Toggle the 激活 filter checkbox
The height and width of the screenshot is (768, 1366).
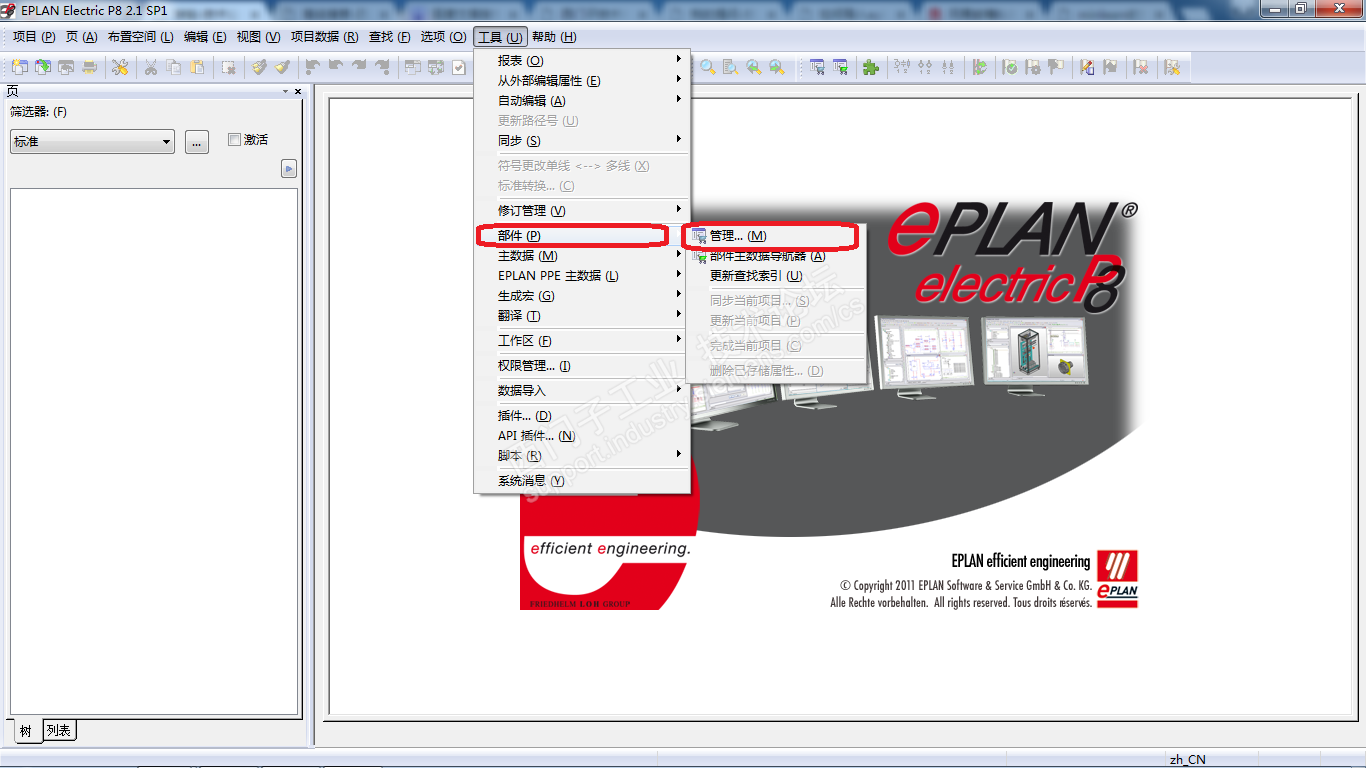234,140
